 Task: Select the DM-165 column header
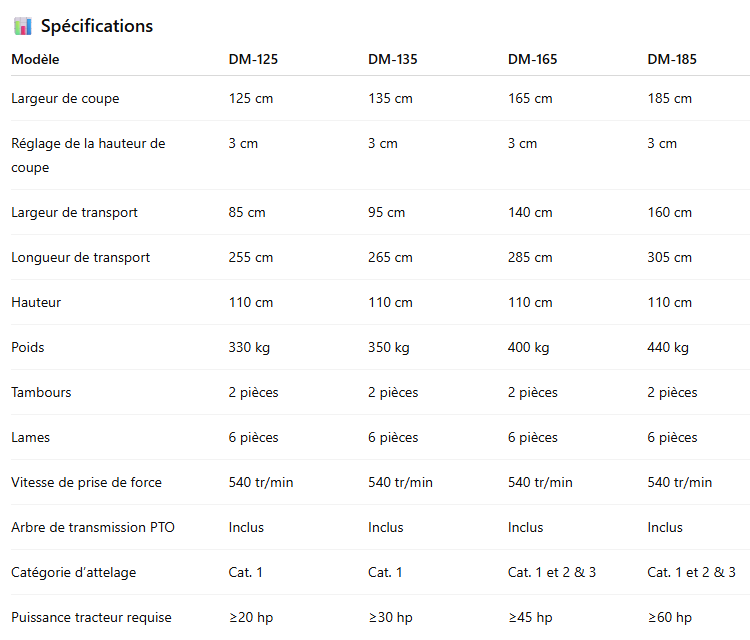532,59
